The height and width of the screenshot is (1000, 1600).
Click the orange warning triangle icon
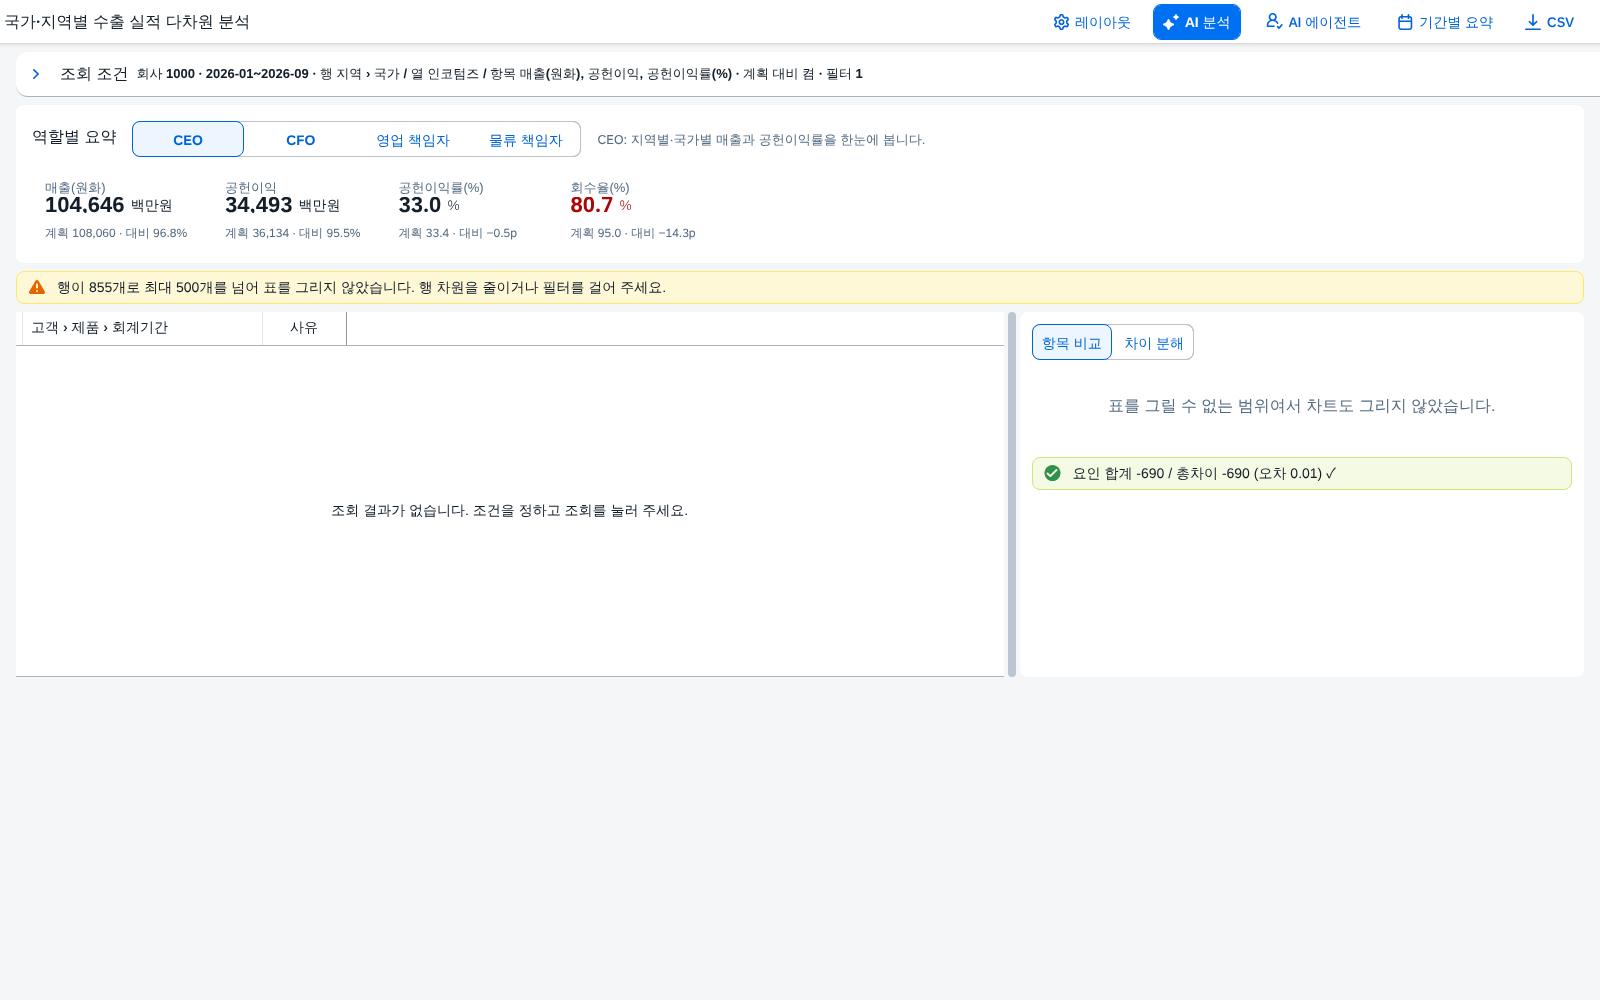(x=37, y=287)
